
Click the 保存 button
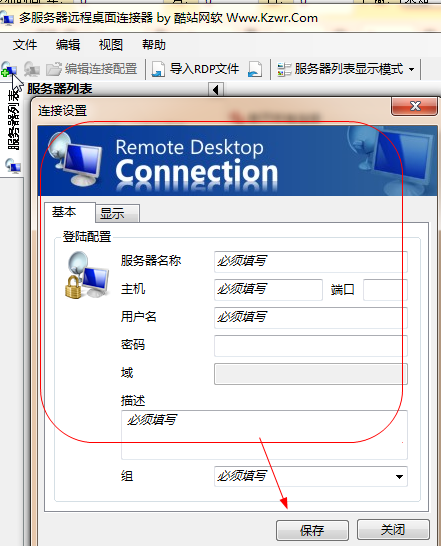pos(312,530)
